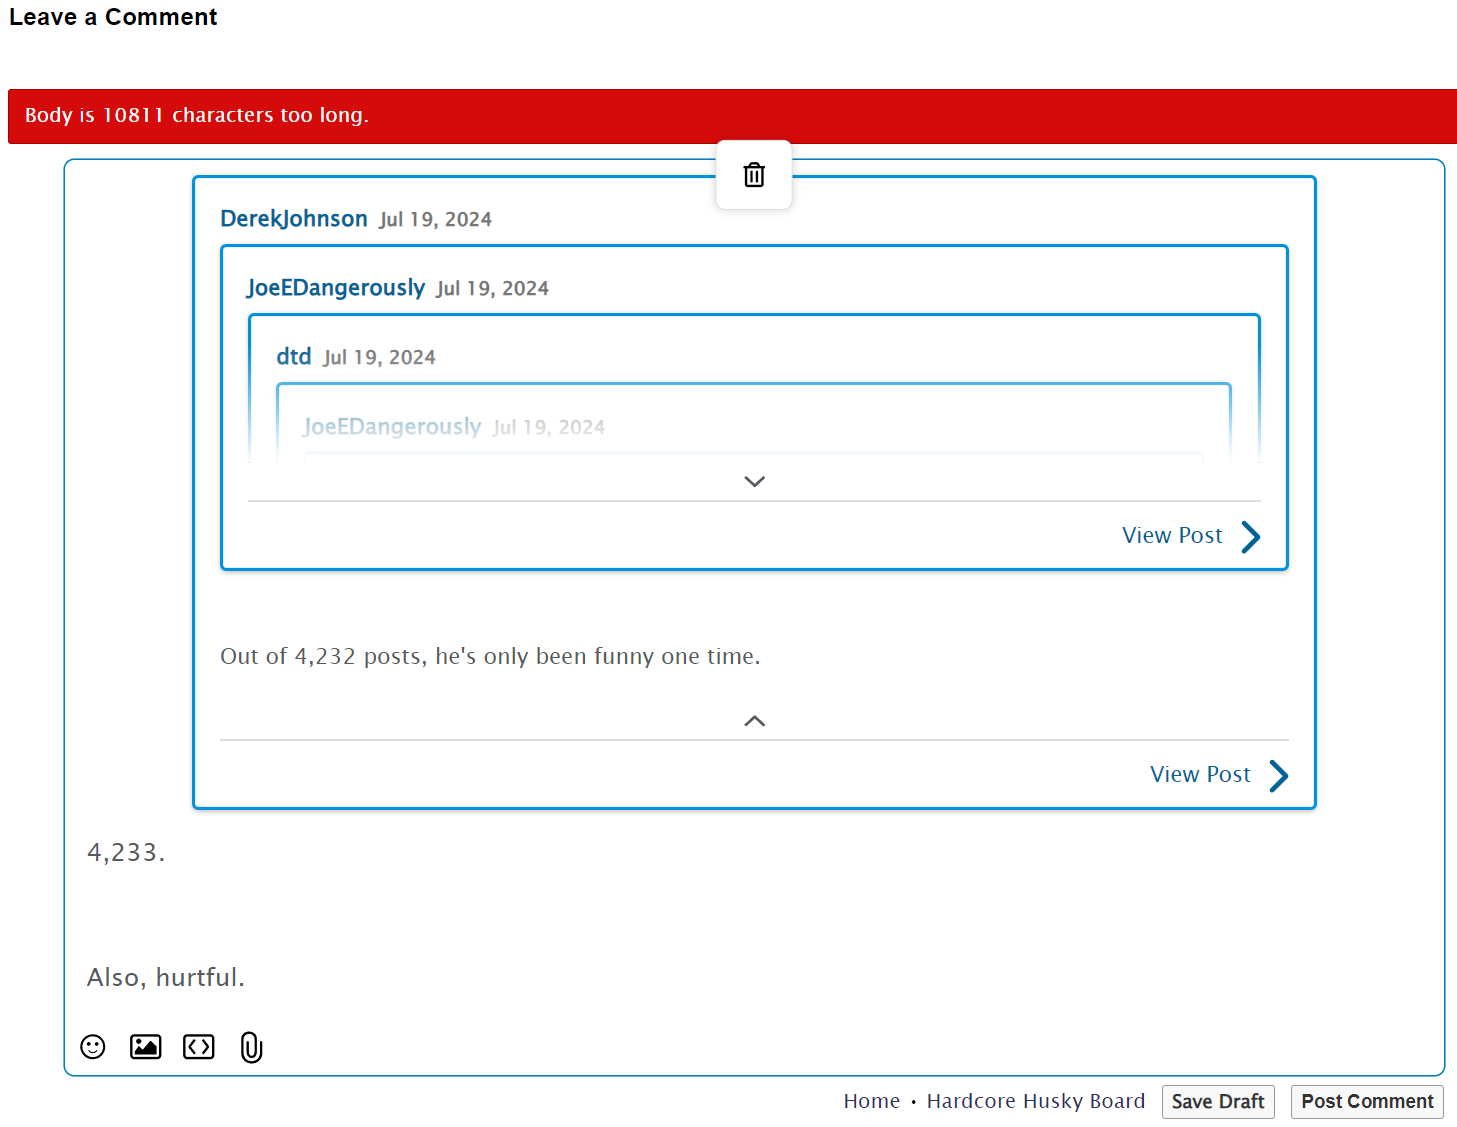Screen dimensions: 1457x1127
Task: Expand the nested dtd quote chevron
Action: [x=754, y=482]
